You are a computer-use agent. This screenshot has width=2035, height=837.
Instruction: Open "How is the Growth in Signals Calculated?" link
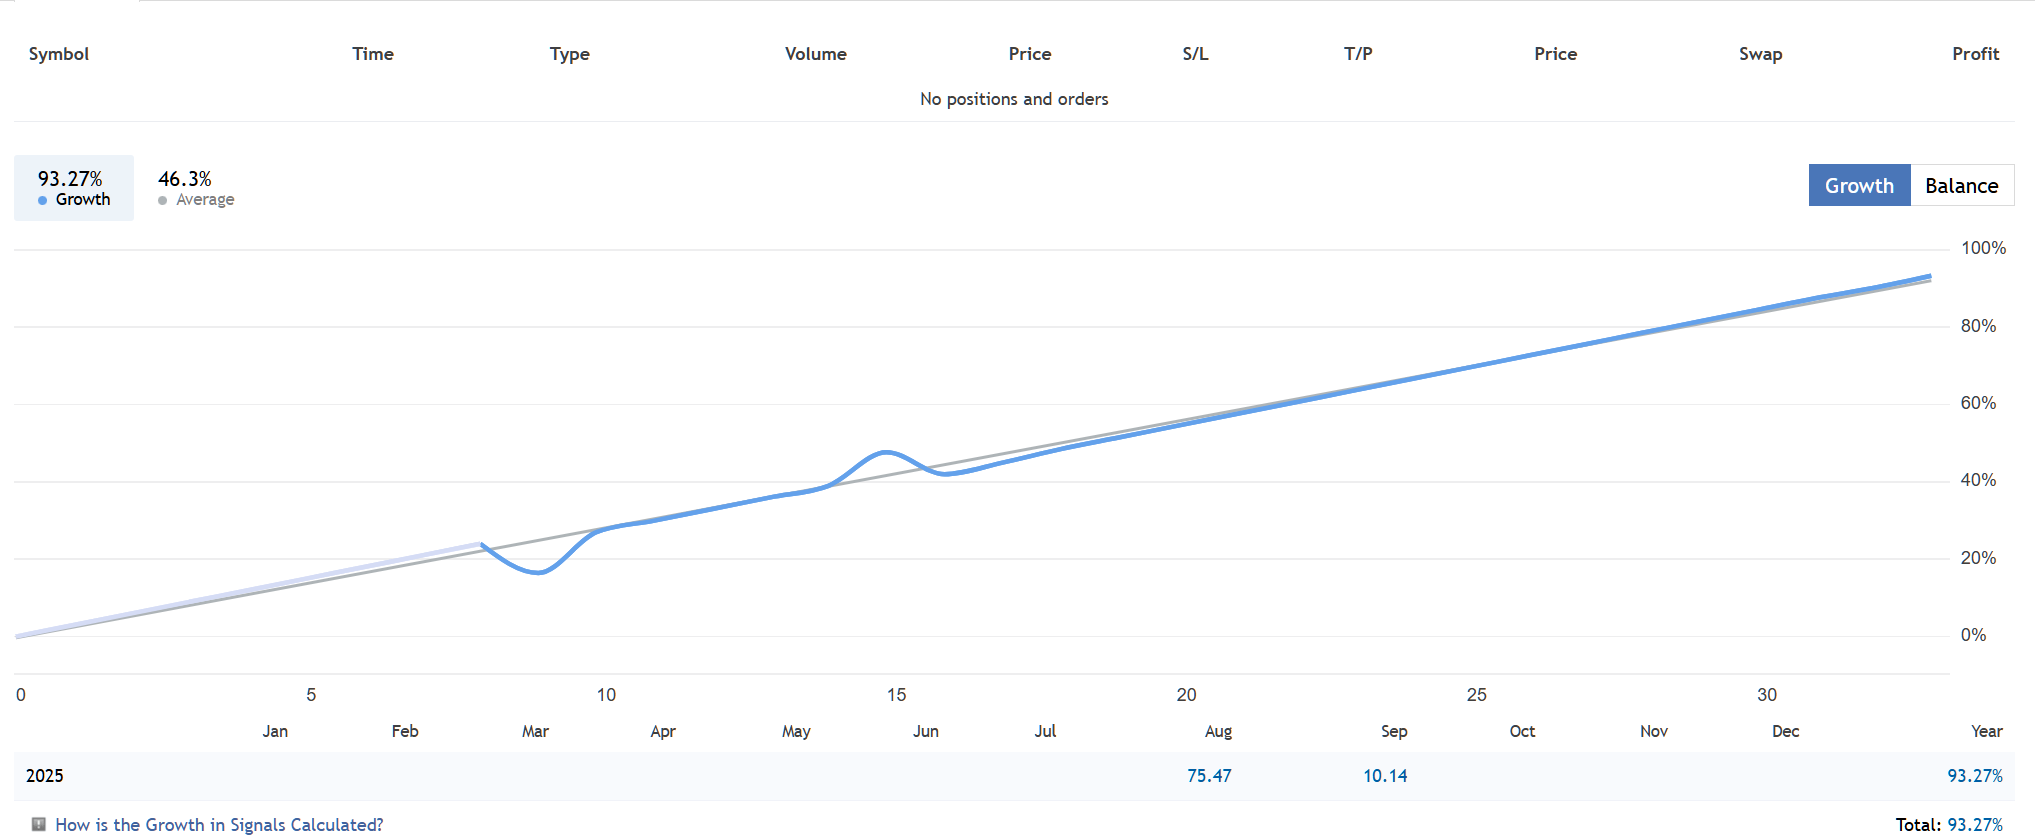click(x=219, y=825)
